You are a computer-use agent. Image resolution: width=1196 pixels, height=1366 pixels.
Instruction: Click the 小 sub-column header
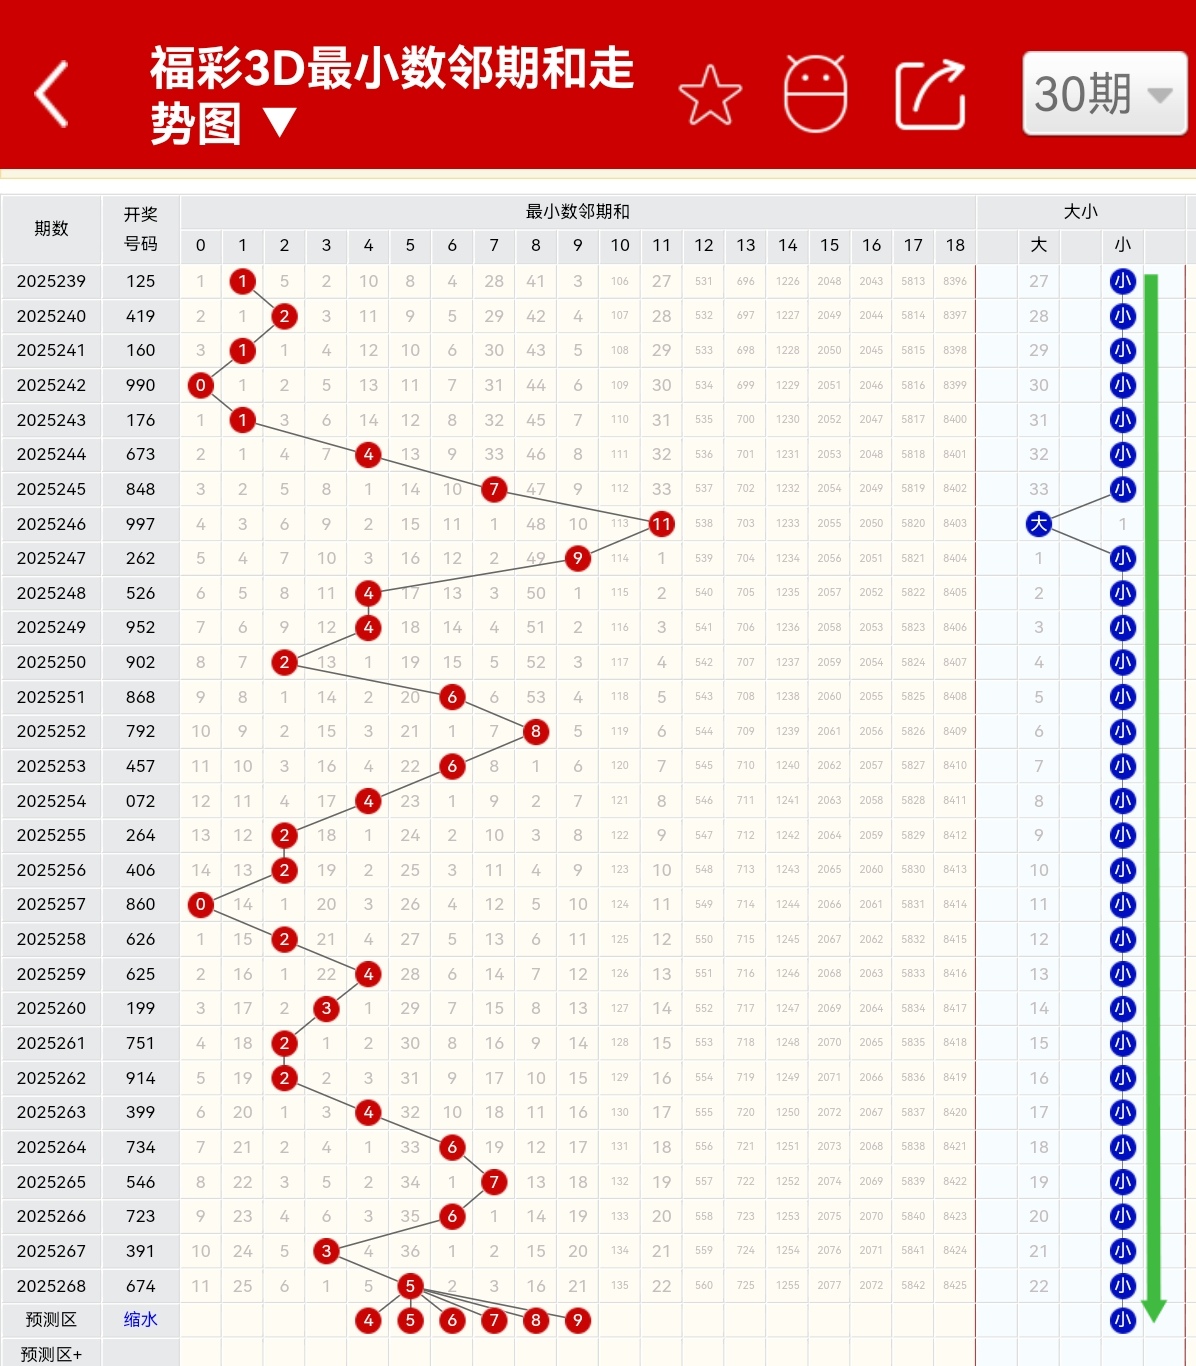(1123, 245)
